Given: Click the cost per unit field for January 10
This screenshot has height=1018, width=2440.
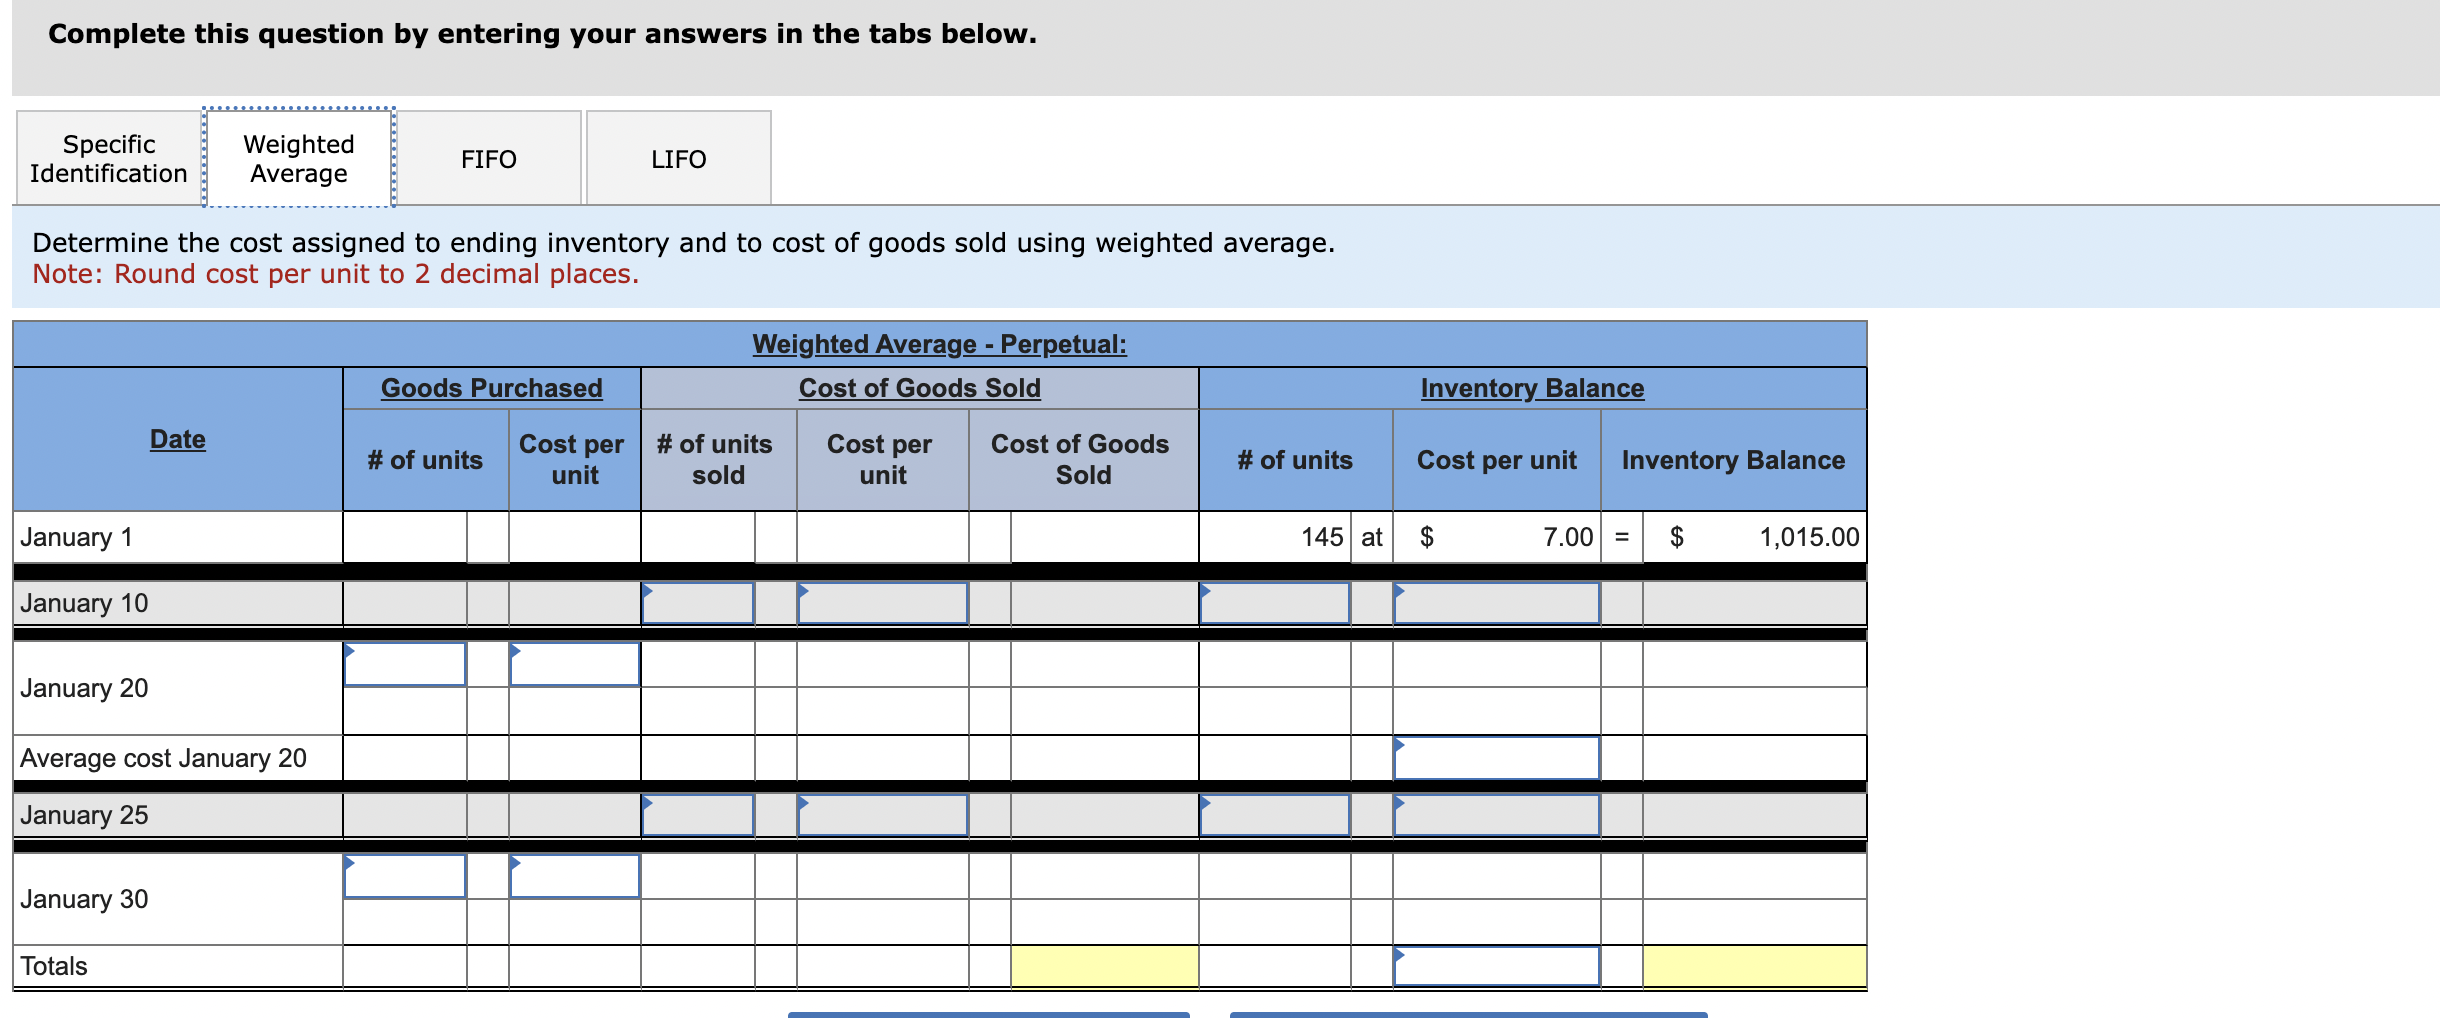Looking at the screenshot, I should tap(882, 603).
